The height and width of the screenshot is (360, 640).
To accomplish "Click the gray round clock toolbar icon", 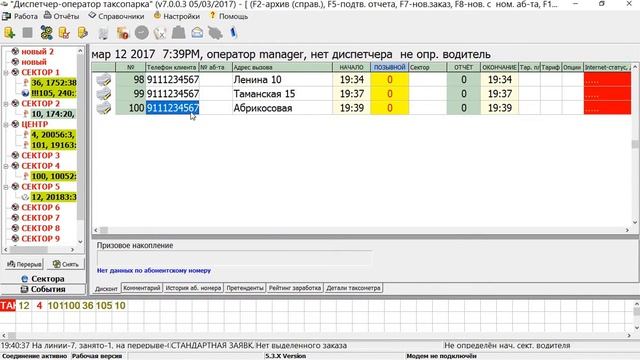I will click(142, 33).
